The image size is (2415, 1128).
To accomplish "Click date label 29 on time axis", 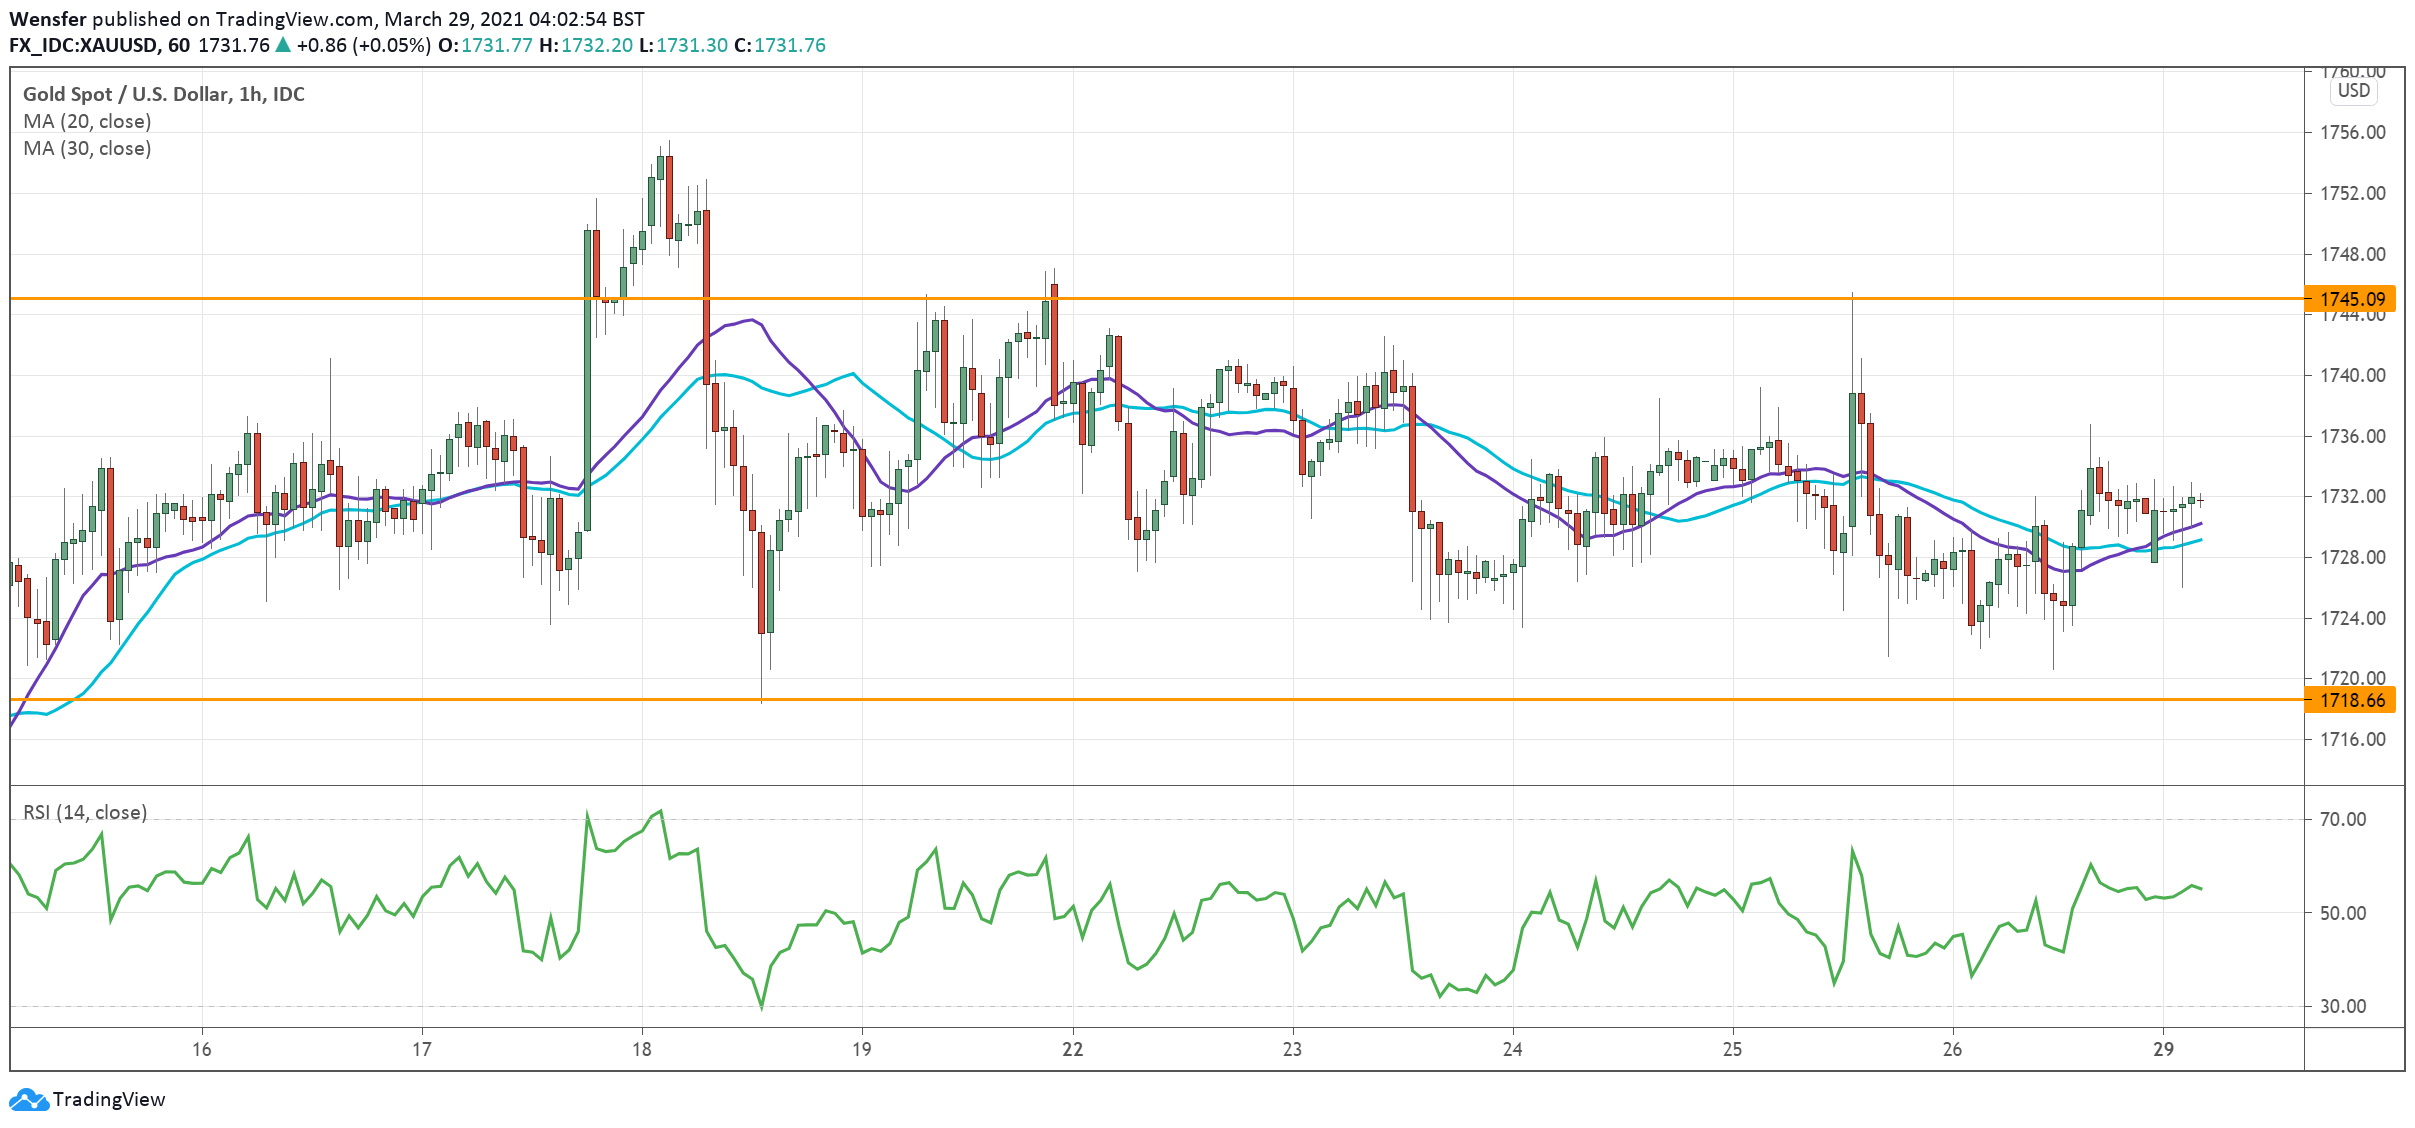I will coord(2163,1049).
